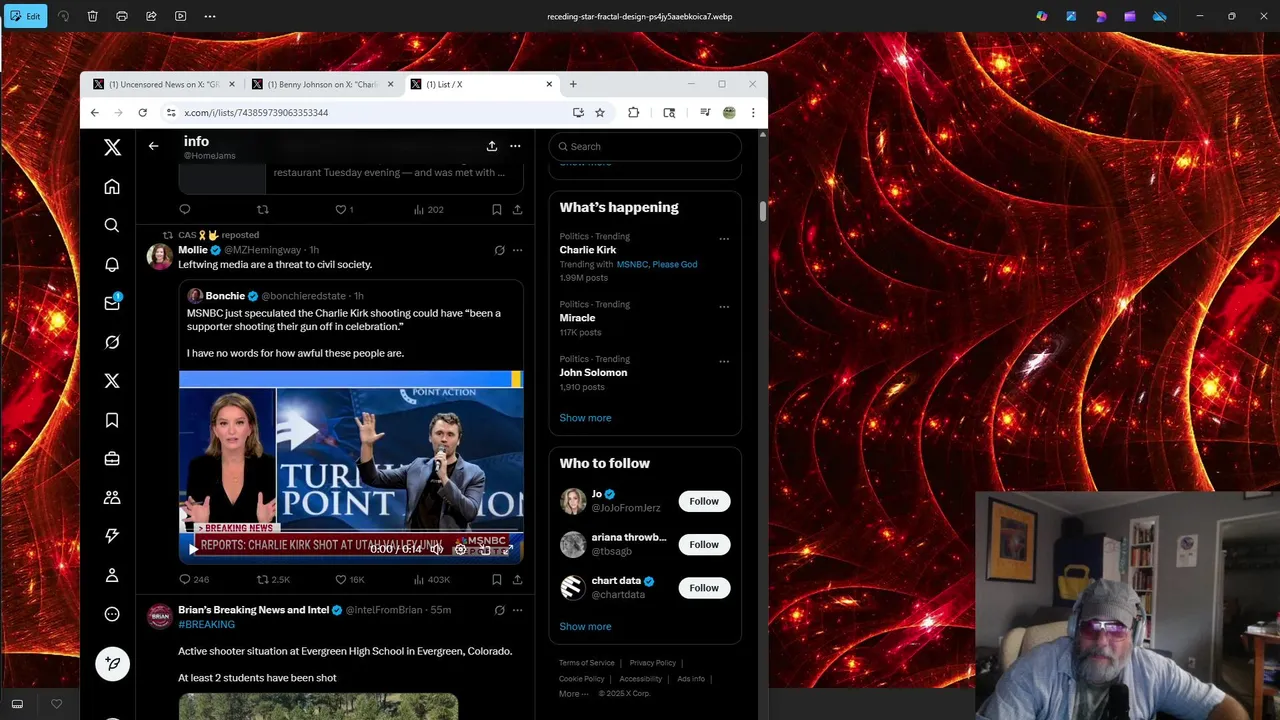This screenshot has height=720, width=1280.
Task: Open Explore search icon in X sidebar
Action: tap(112, 225)
